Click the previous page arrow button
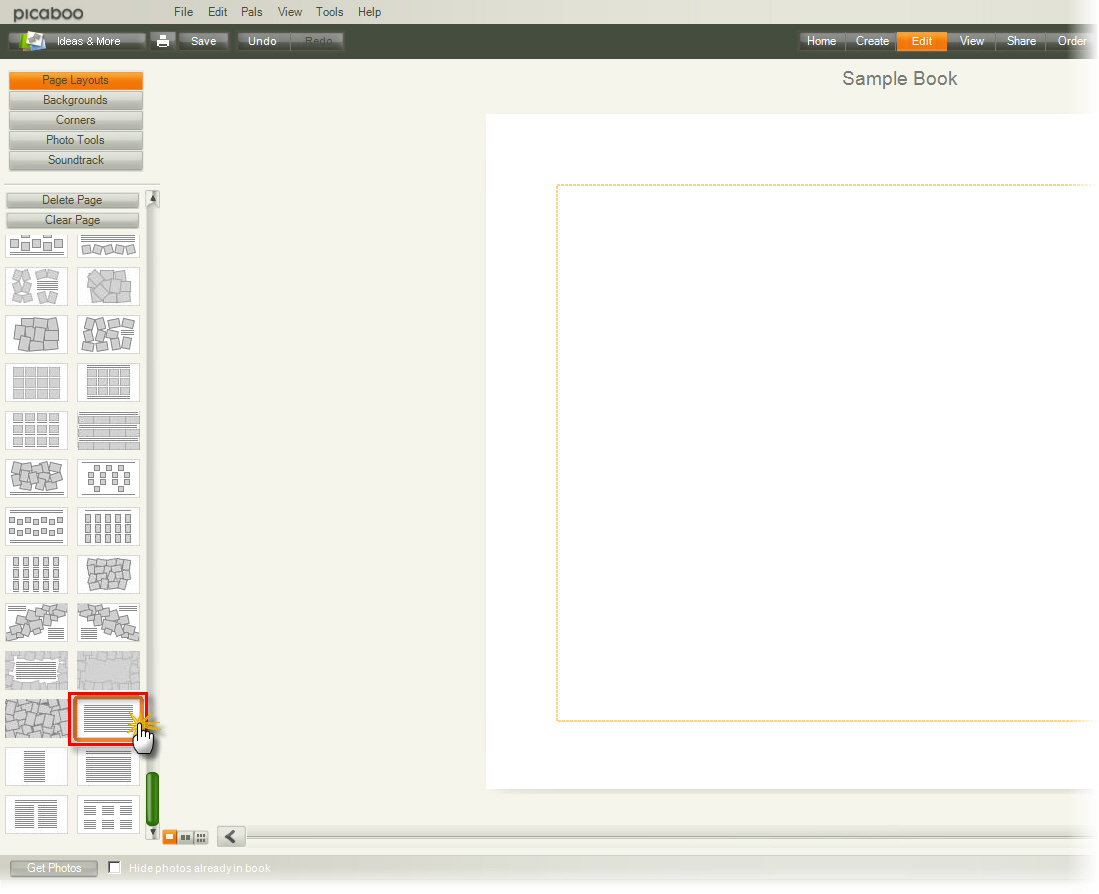Image resolution: width=1099 pixels, height=894 pixels. 231,837
